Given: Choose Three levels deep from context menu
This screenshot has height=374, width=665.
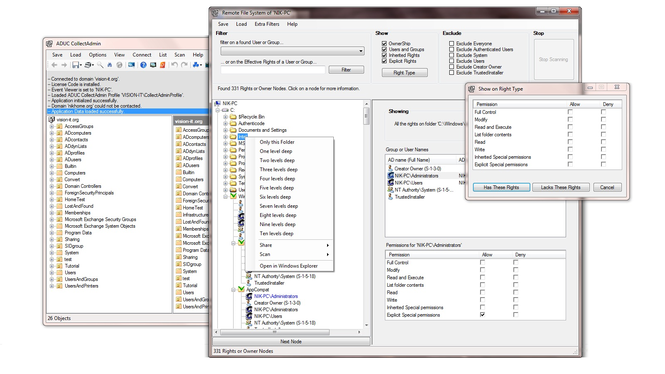Looking at the screenshot, I should pos(279,170).
